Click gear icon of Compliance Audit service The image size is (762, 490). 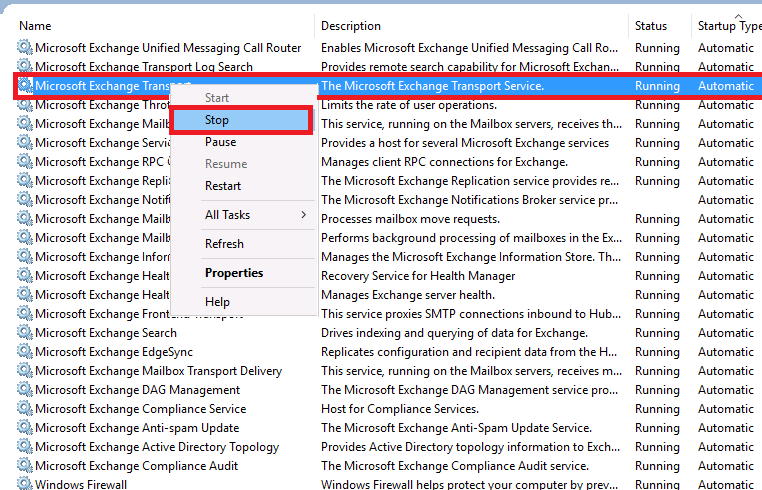click(x=24, y=466)
